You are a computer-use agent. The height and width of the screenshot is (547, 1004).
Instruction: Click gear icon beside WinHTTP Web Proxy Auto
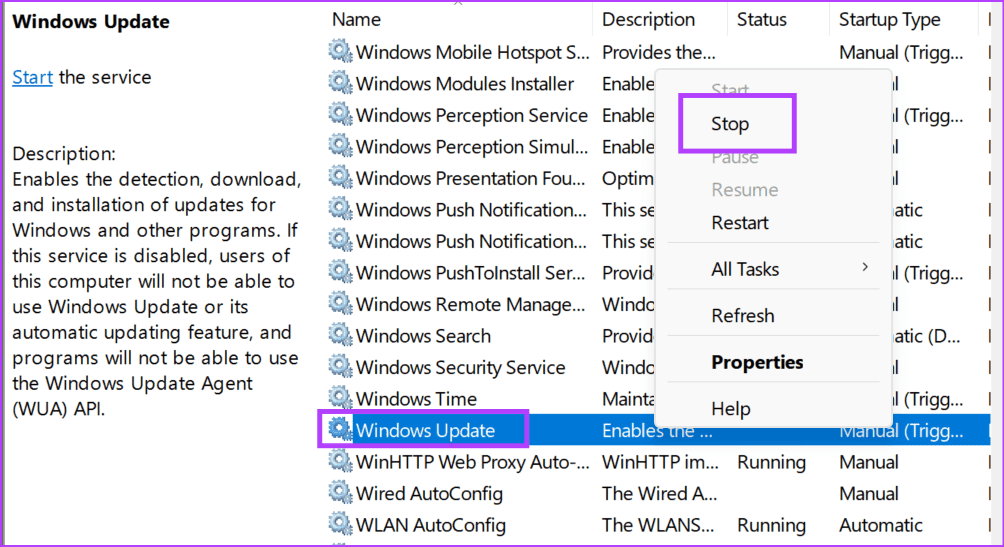[340, 461]
